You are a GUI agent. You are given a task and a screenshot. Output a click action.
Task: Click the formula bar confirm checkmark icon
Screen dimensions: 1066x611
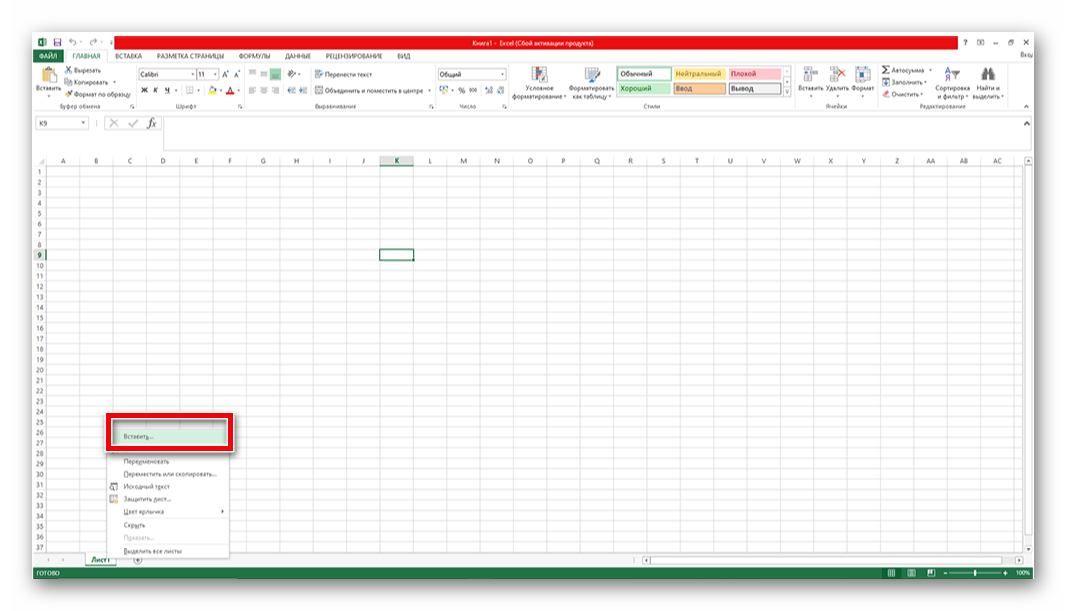coord(133,123)
